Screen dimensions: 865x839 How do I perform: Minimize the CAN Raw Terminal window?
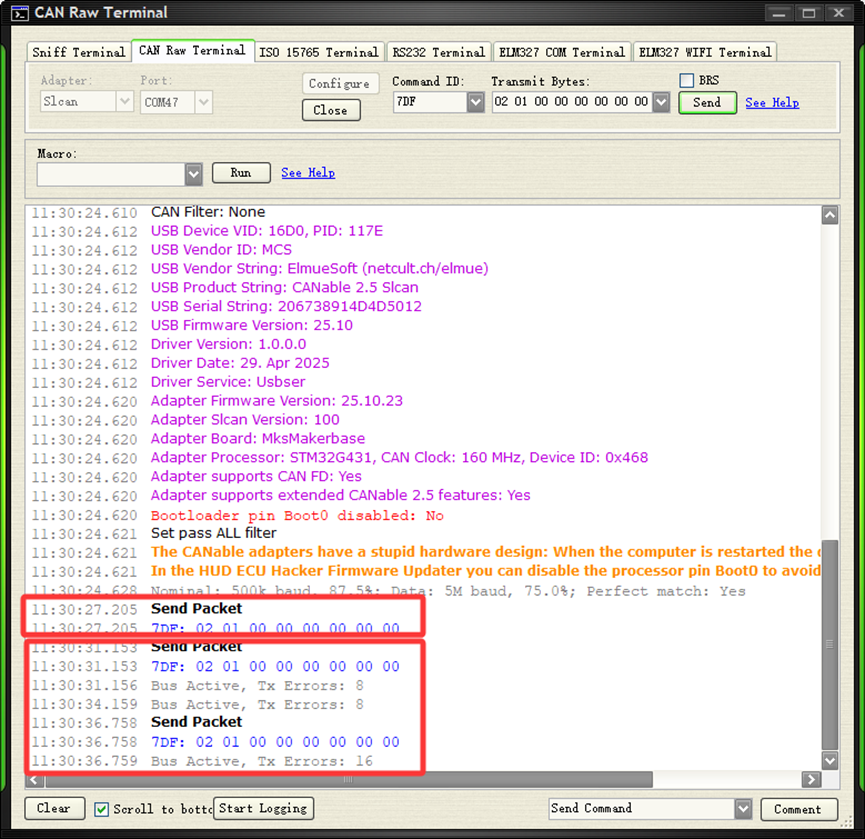778,13
